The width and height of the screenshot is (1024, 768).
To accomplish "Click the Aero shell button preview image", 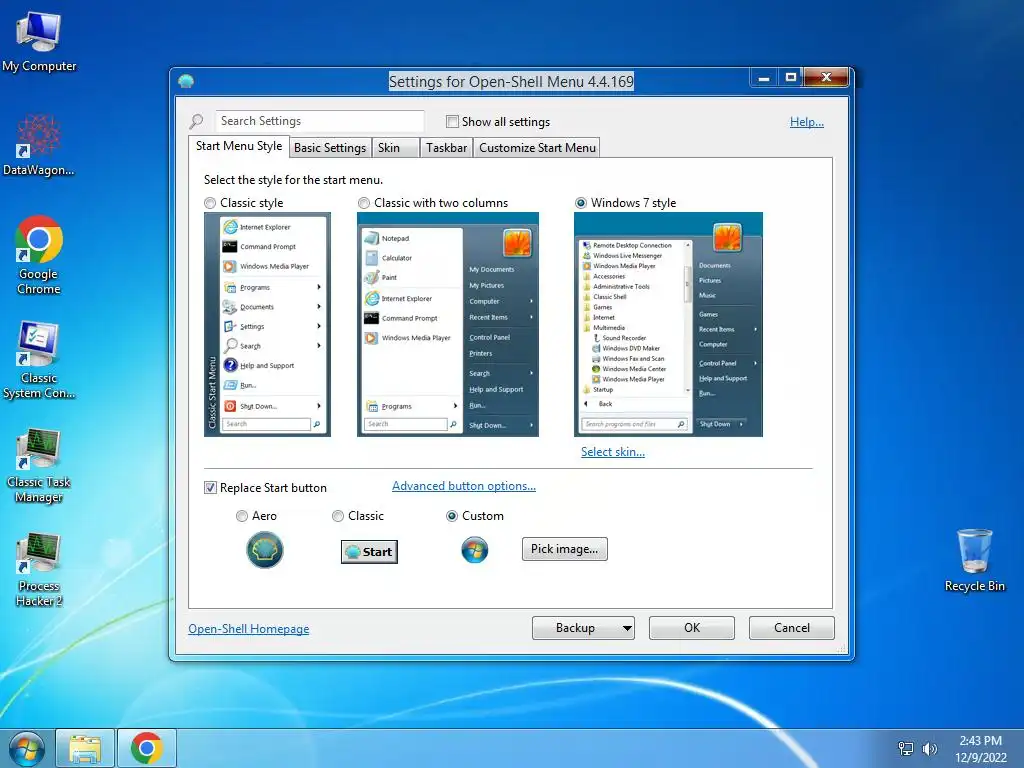I will (x=264, y=550).
